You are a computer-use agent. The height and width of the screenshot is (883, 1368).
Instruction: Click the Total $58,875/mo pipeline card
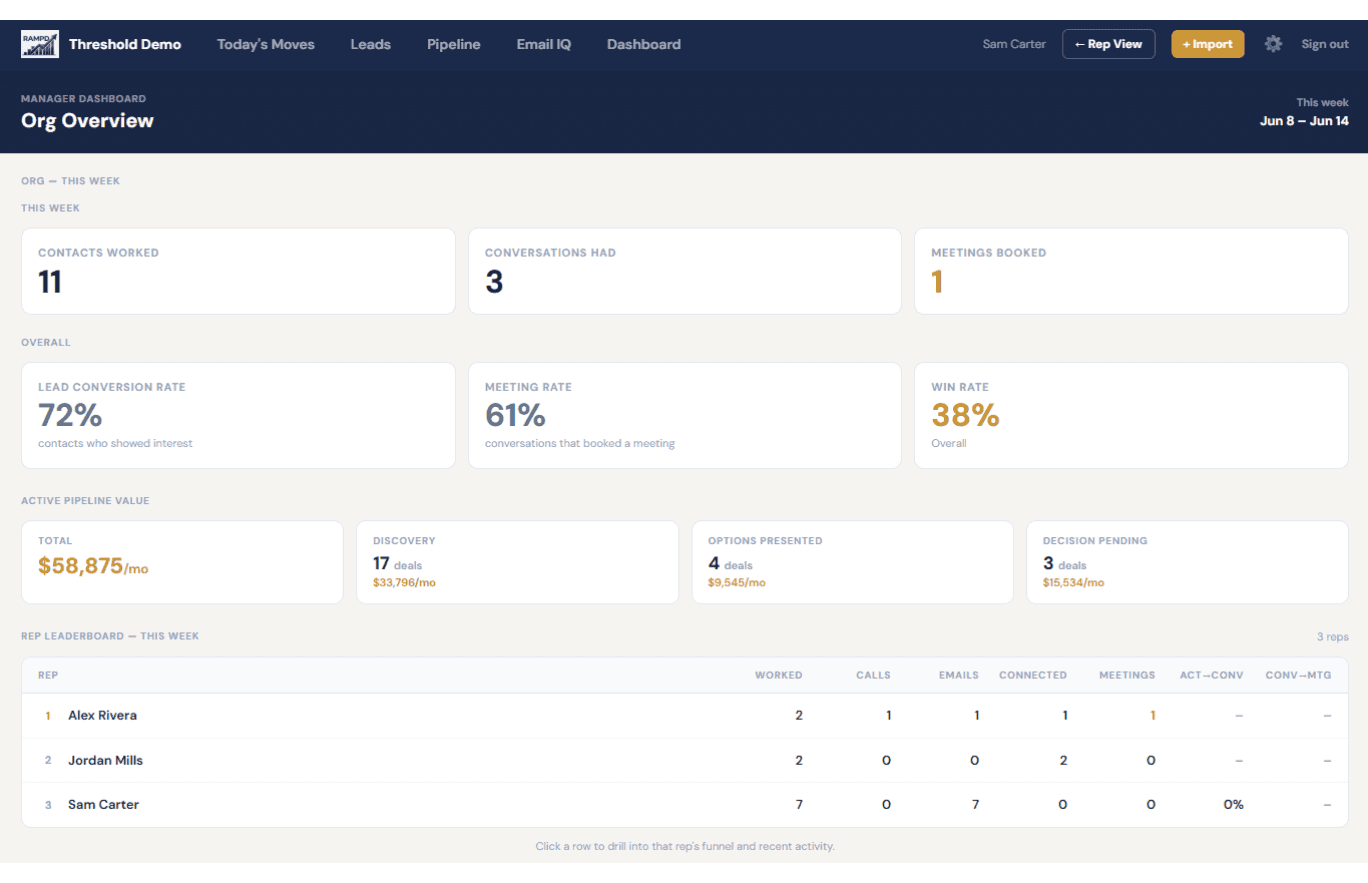coord(182,562)
